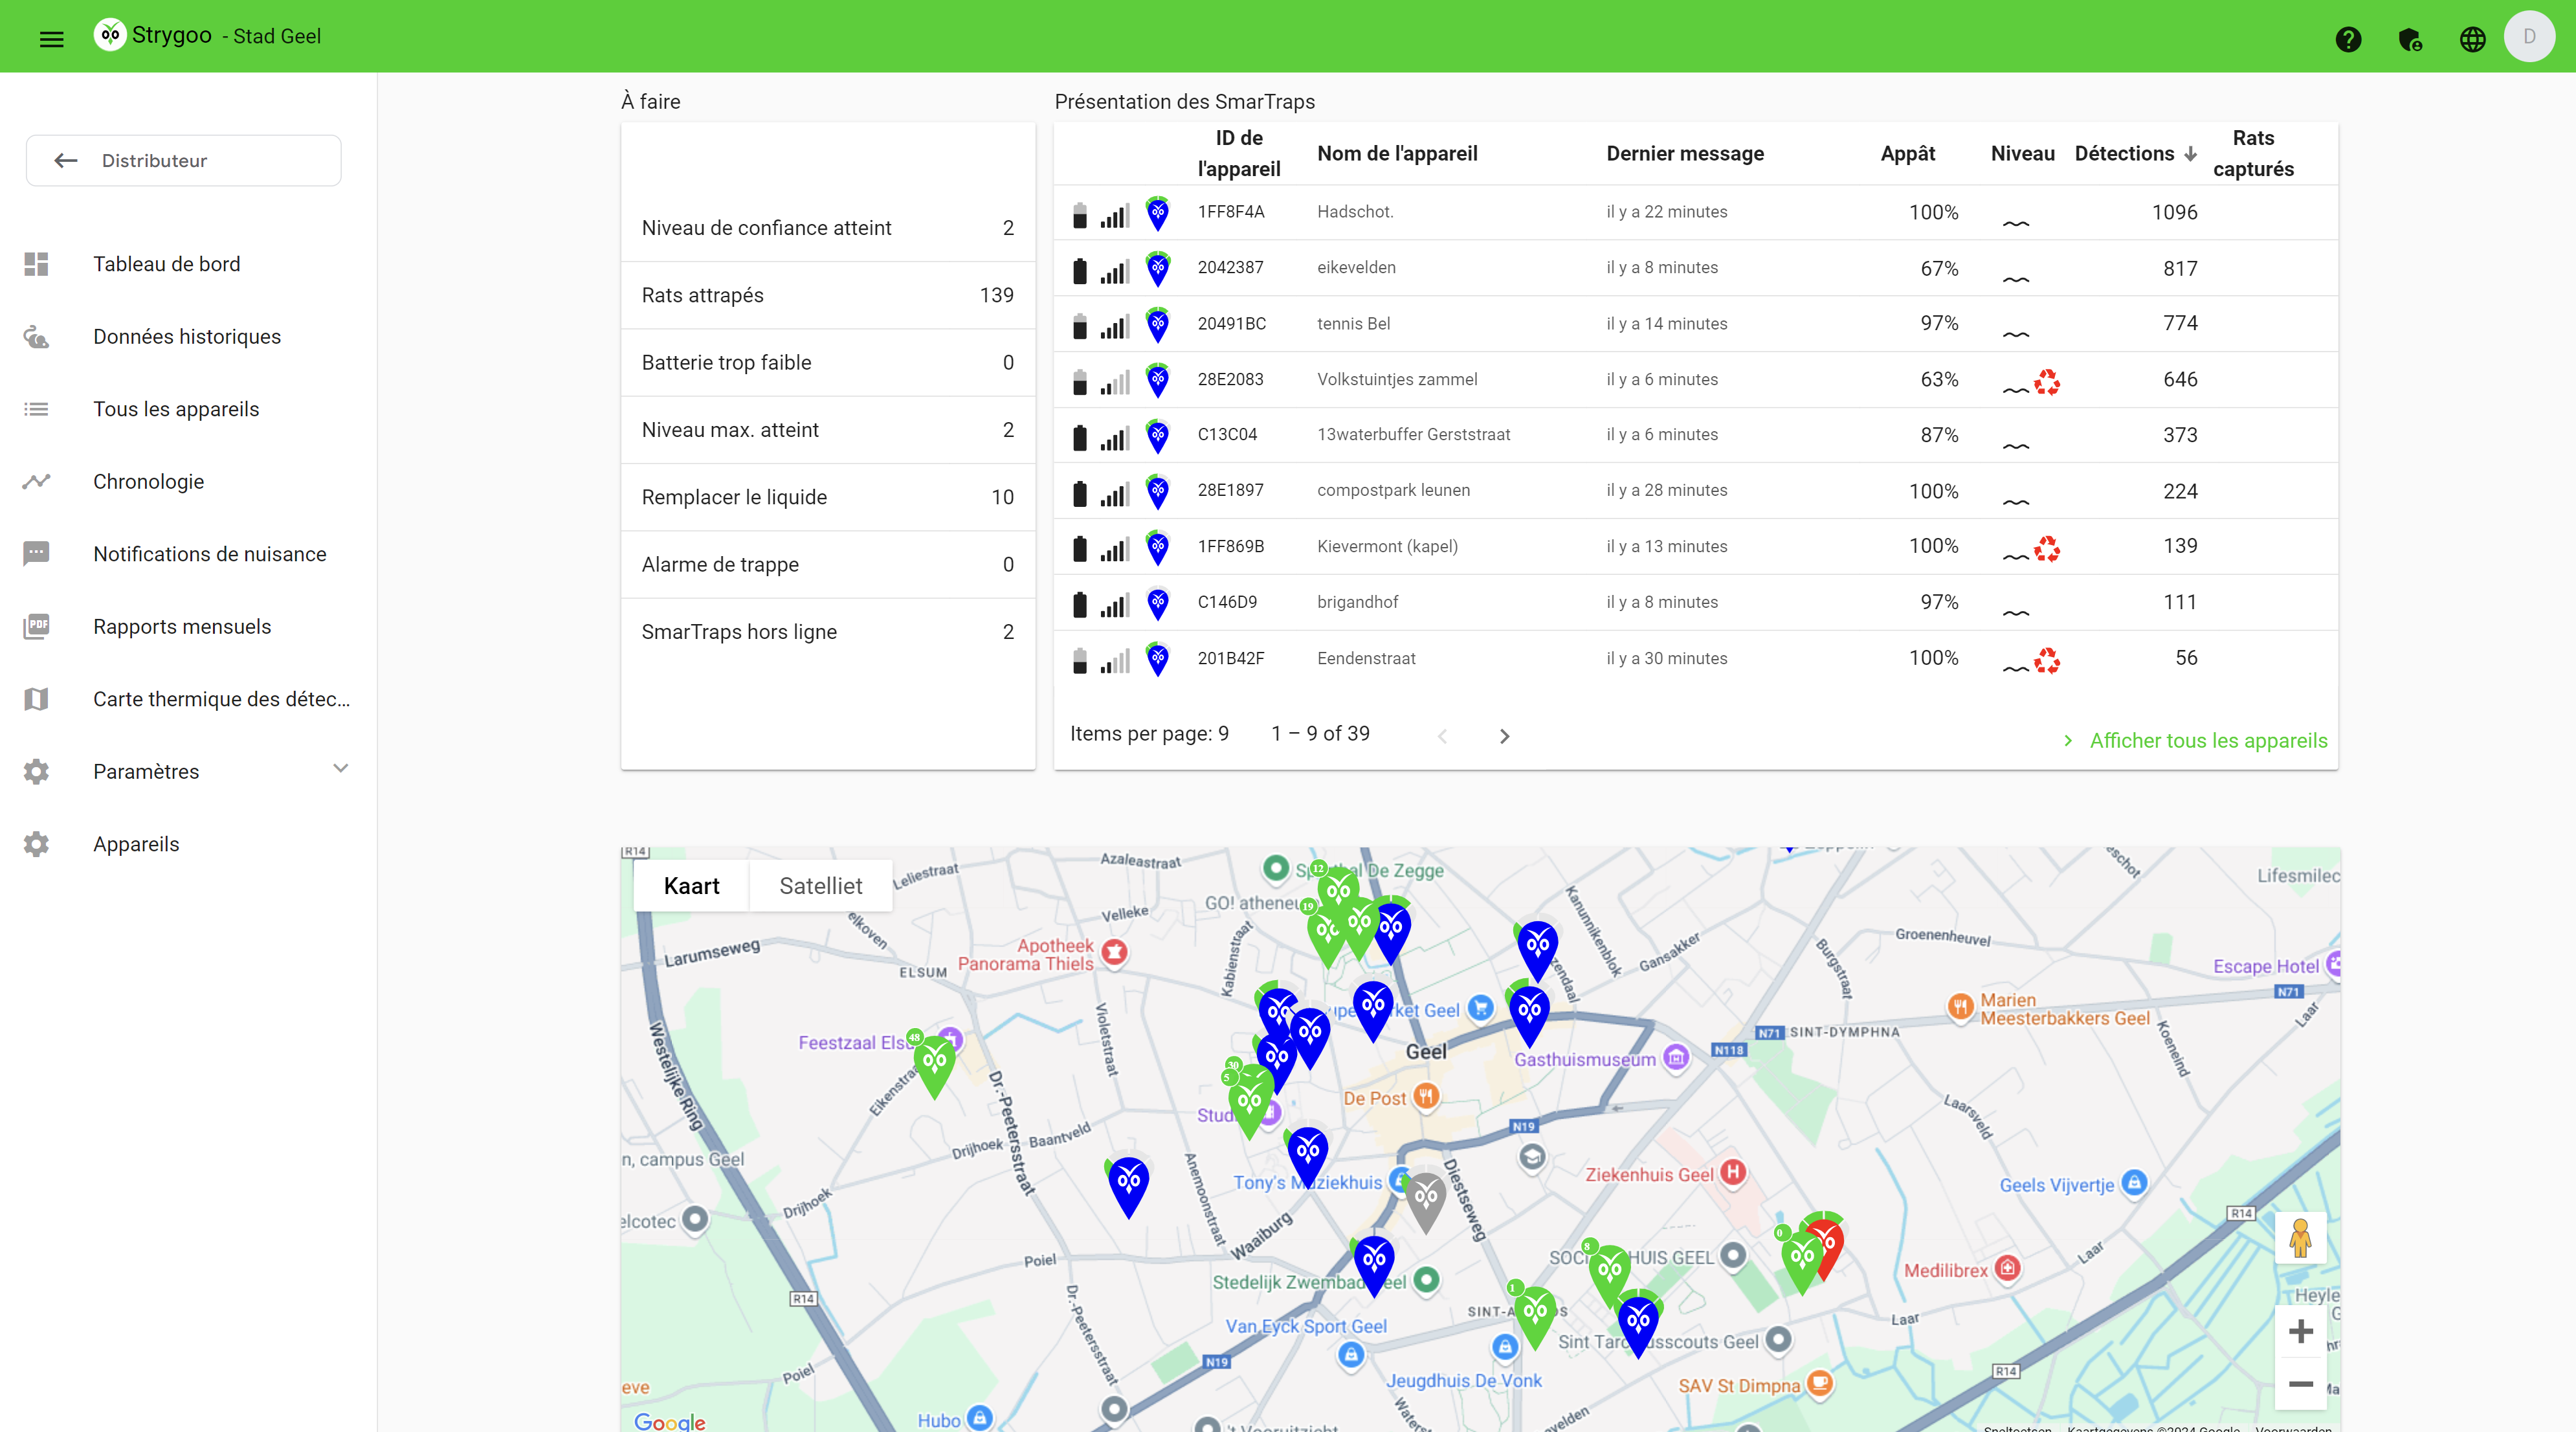Open the user avatar D menu

[x=2529, y=36]
